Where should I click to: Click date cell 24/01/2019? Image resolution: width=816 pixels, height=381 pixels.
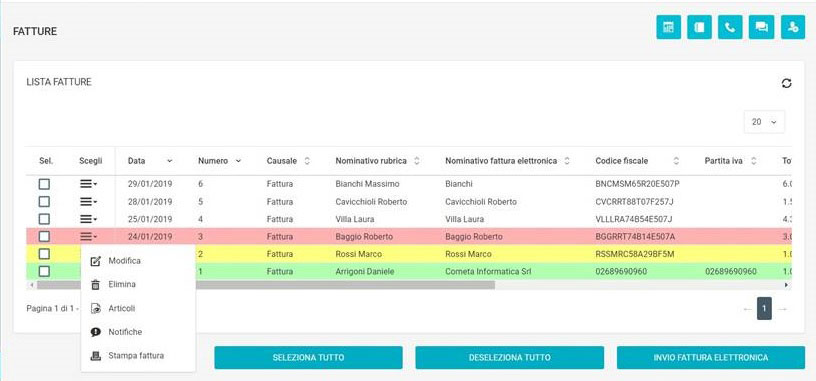[150, 237]
